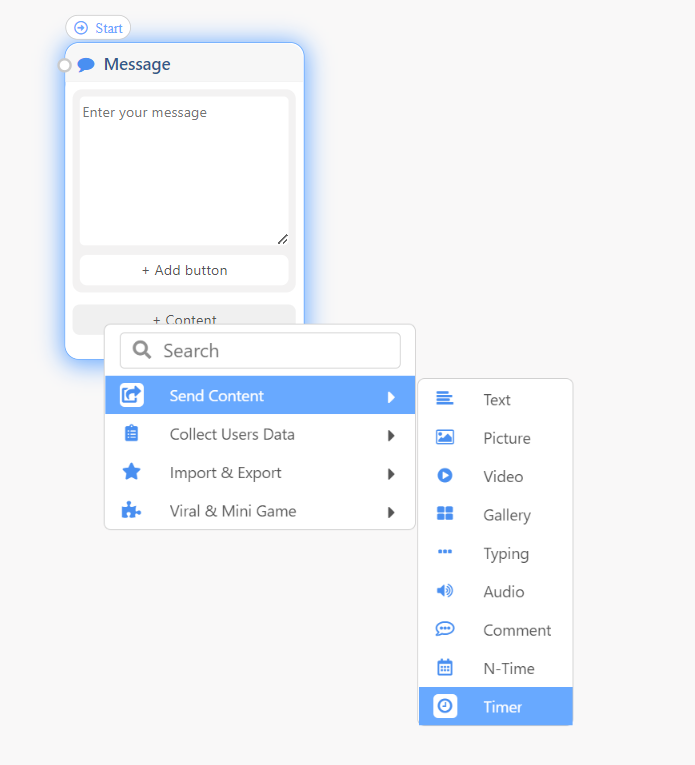
Task: Click the Video play icon
Action: pyautogui.click(x=444, y=475)
